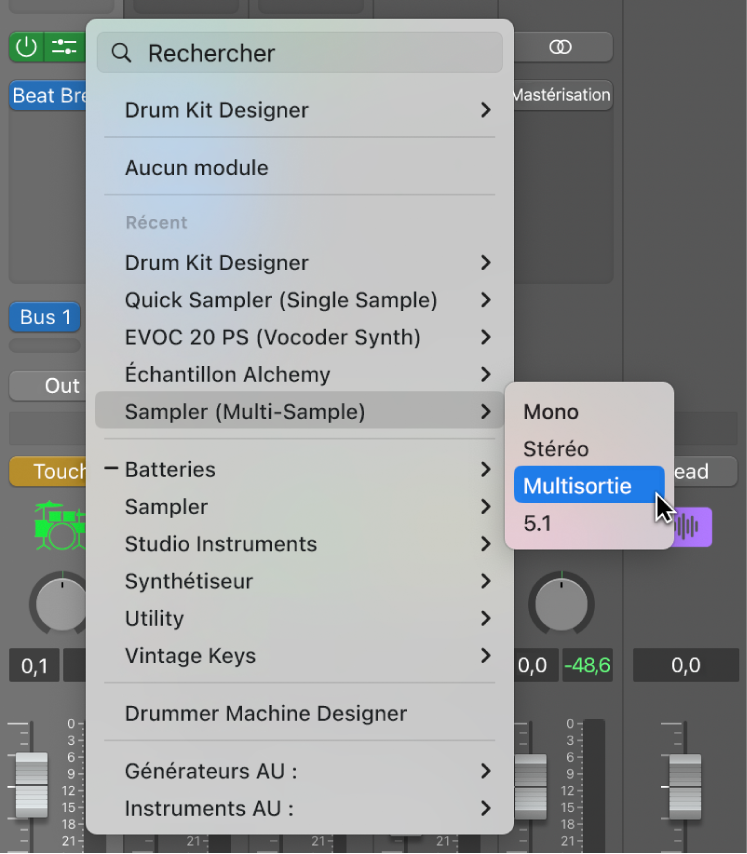The image size is (747, 854).
Task: Open channel strip settings sliders icon
Action: click(x=64, y=47)
